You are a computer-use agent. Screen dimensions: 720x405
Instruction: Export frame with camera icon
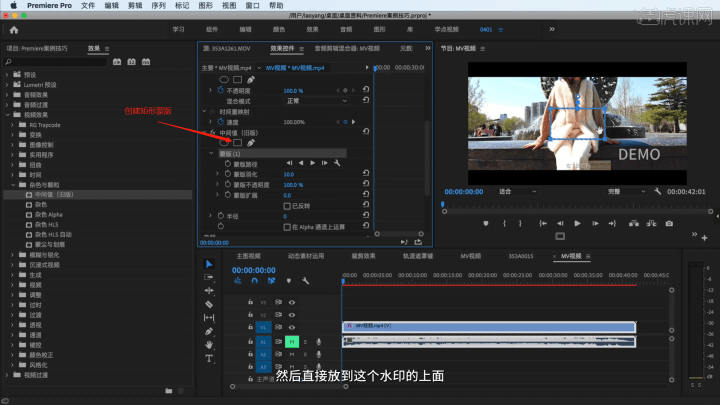669,224
